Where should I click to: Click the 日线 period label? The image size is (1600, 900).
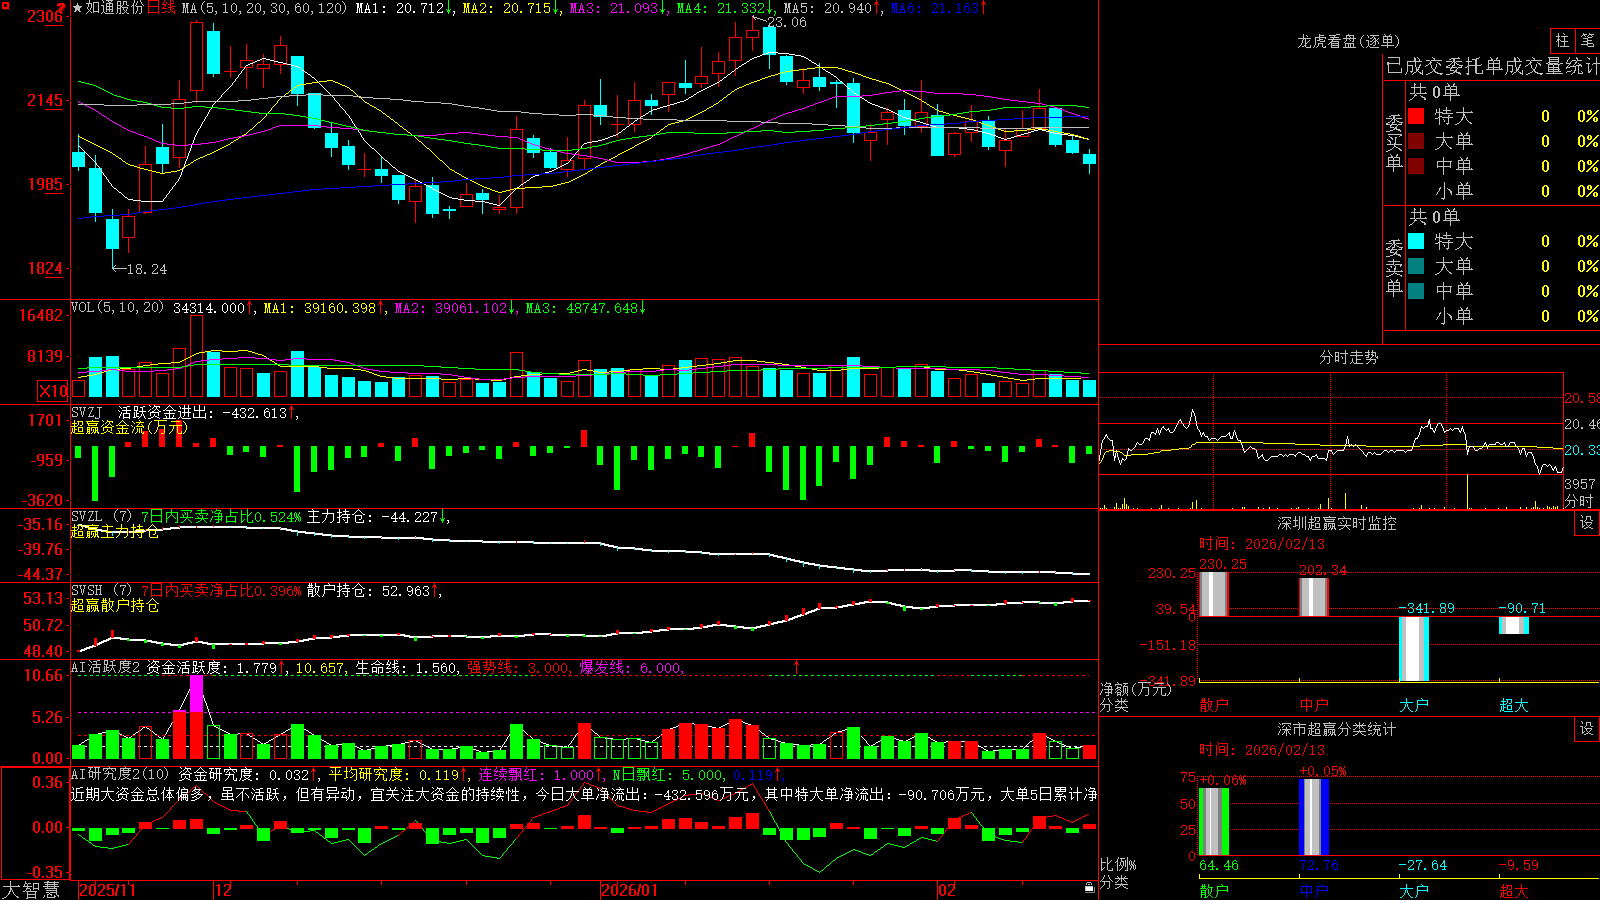point(161,8)
